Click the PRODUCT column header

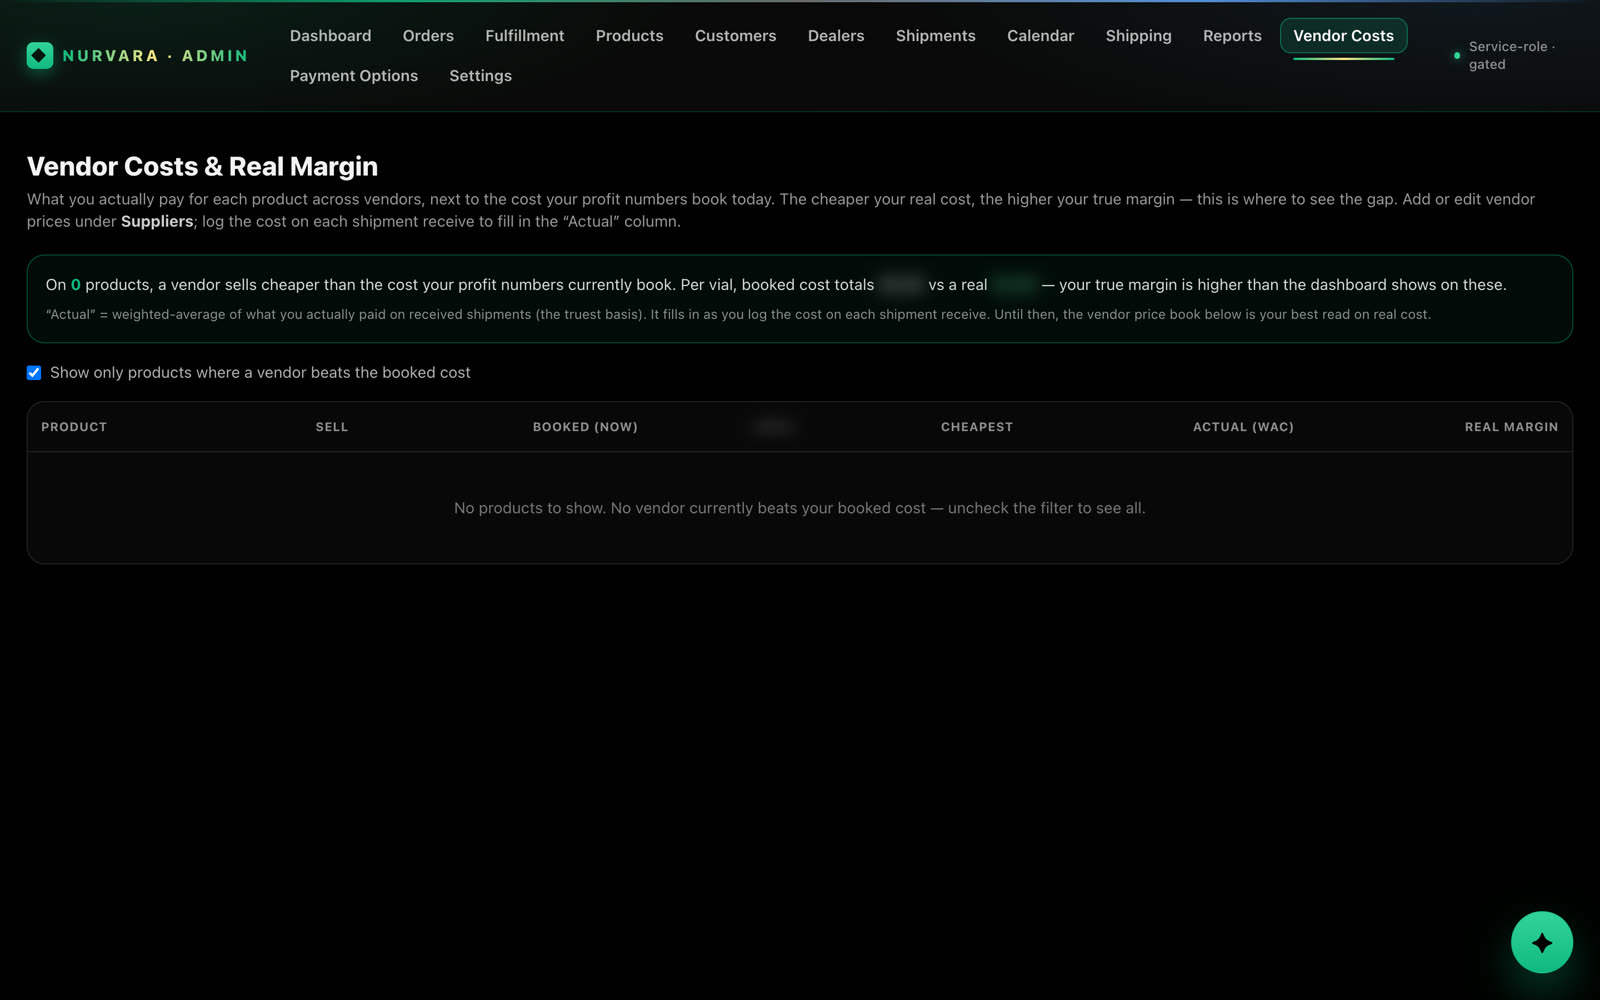coord(74,427)
